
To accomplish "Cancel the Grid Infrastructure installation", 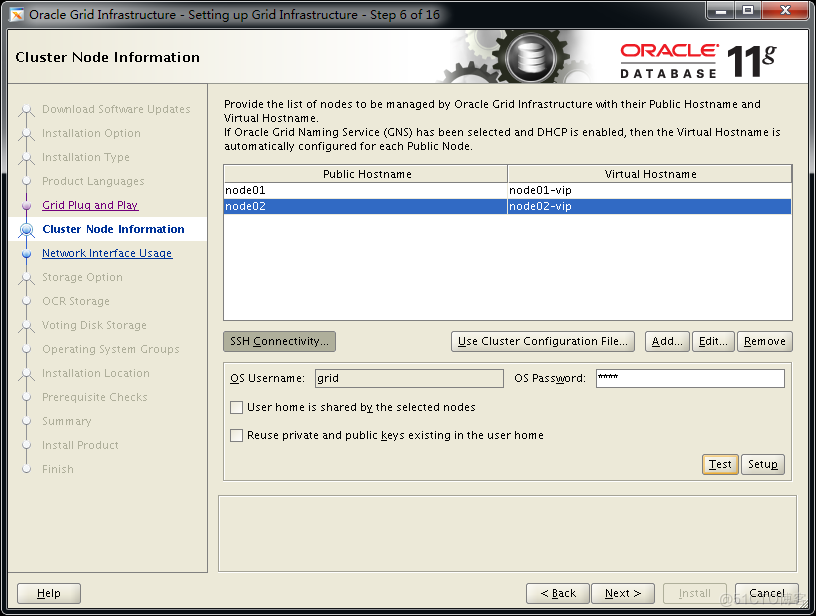I will [x=767, y=593].
